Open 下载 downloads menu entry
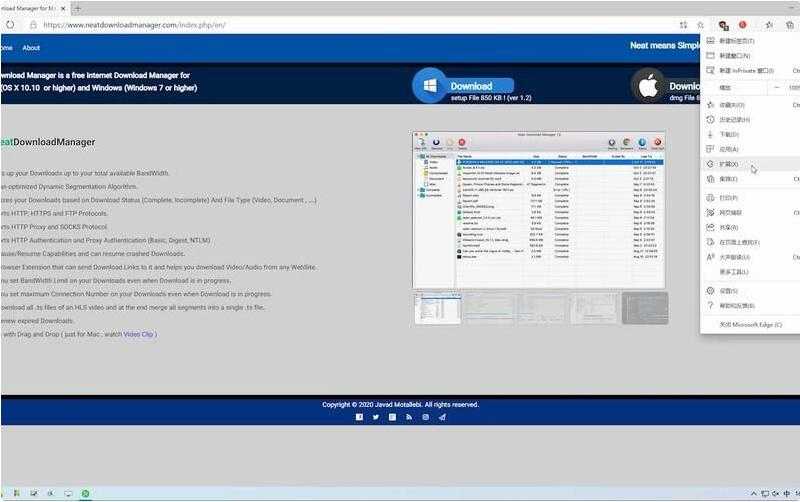The height and width of the screenshot is (502, 800). [x=751, y=134]
